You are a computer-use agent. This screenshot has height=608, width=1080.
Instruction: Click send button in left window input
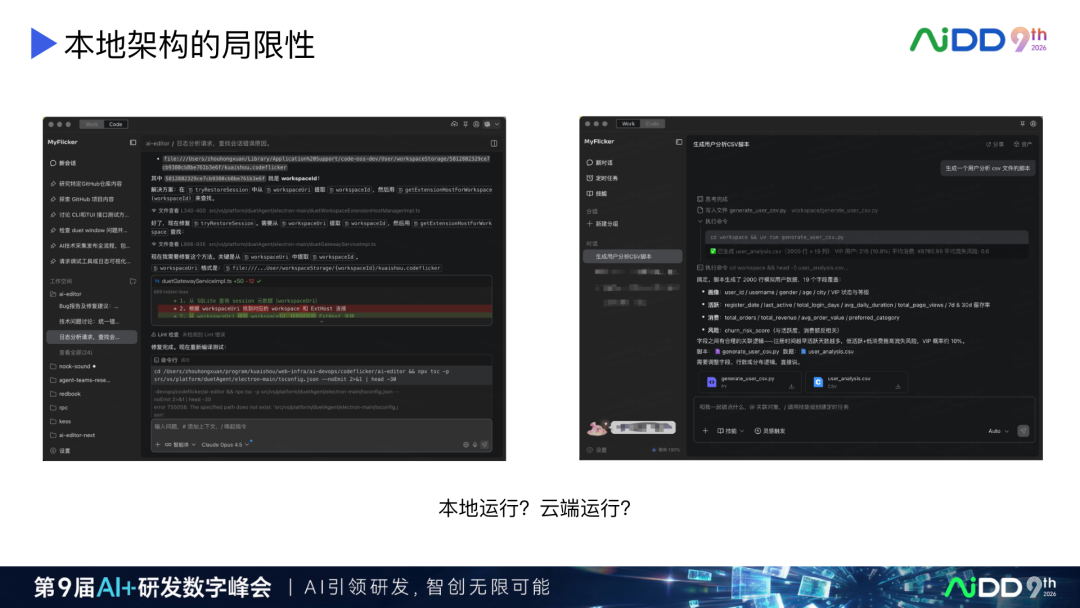click(485, 445)
